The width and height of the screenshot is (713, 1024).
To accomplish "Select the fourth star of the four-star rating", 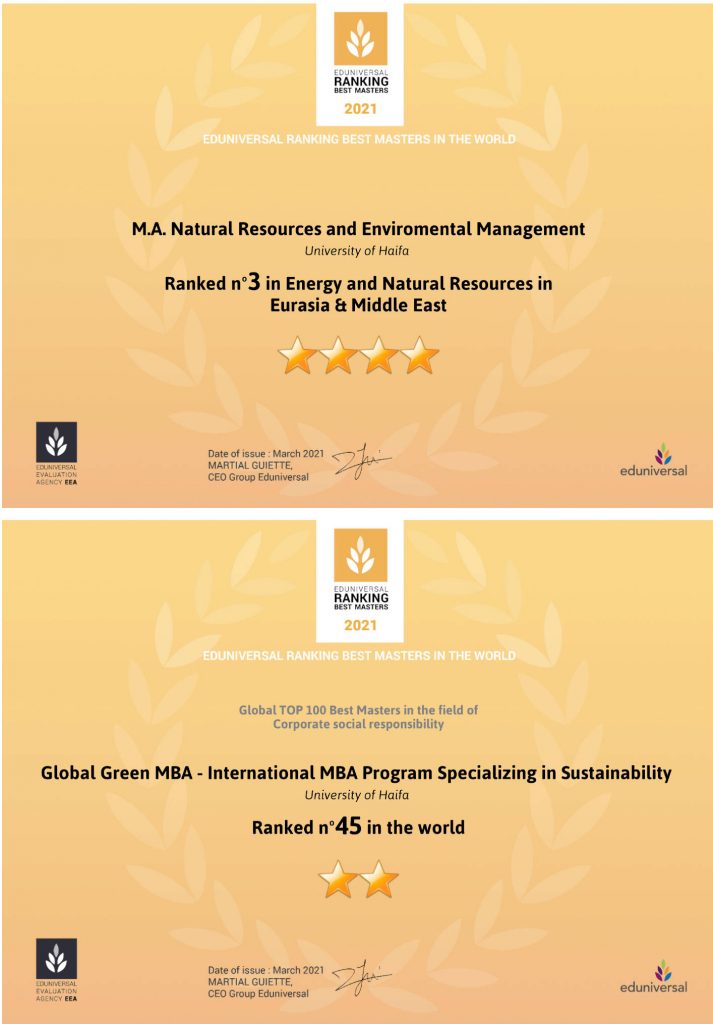I will click(419, 355).
